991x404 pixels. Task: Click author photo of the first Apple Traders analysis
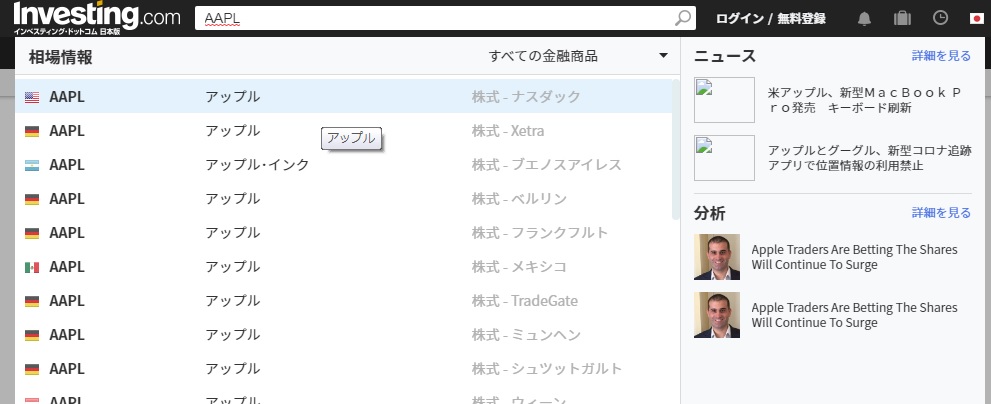pyautogui.click(x=717, y=257)
